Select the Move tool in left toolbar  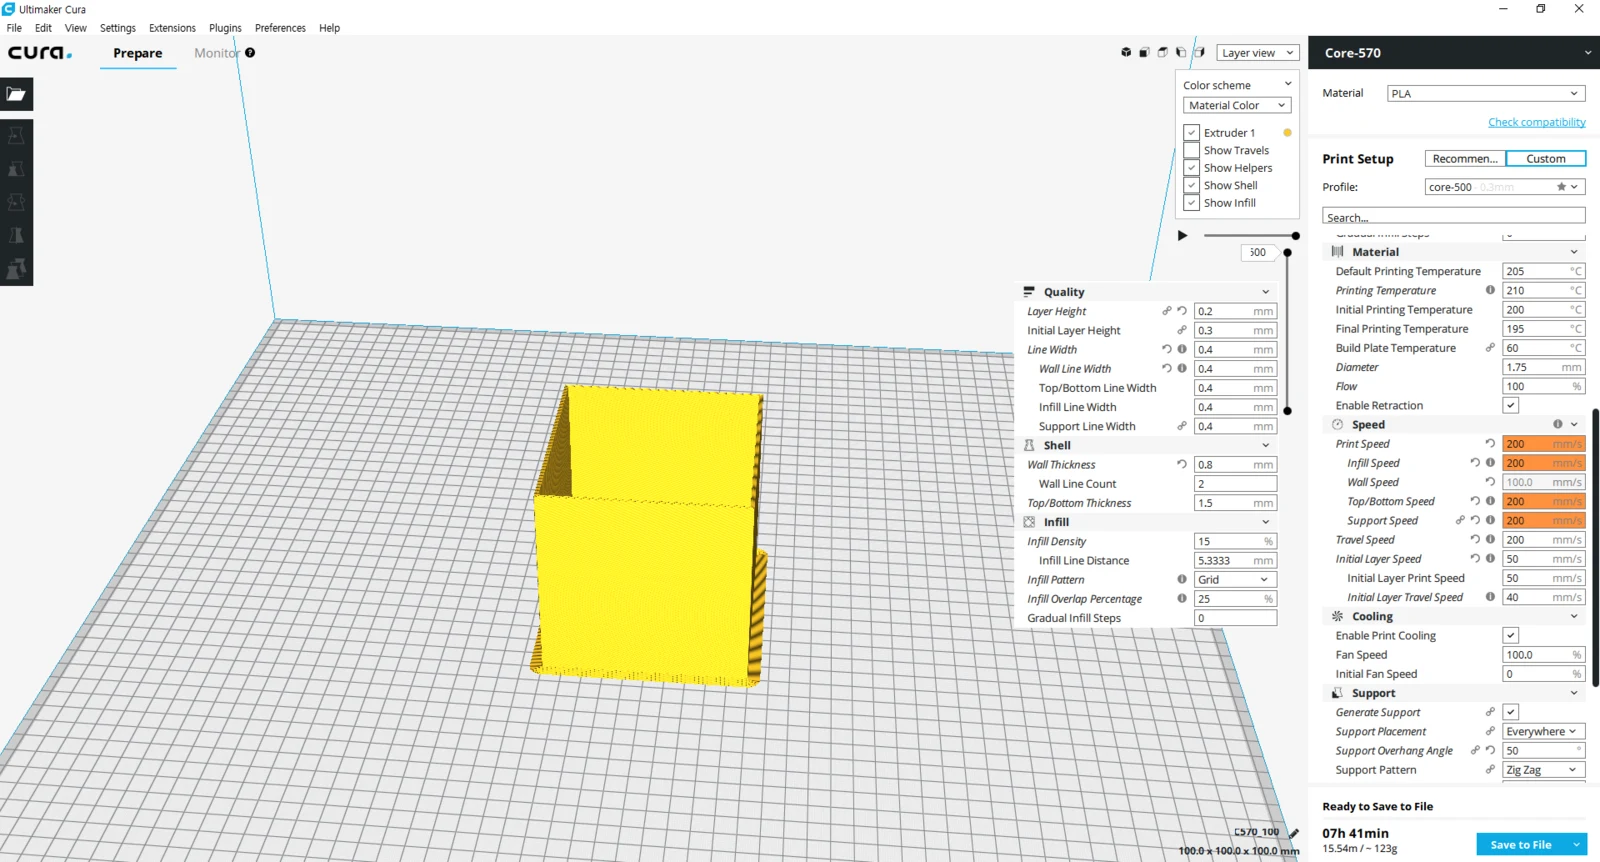point(16,136)
